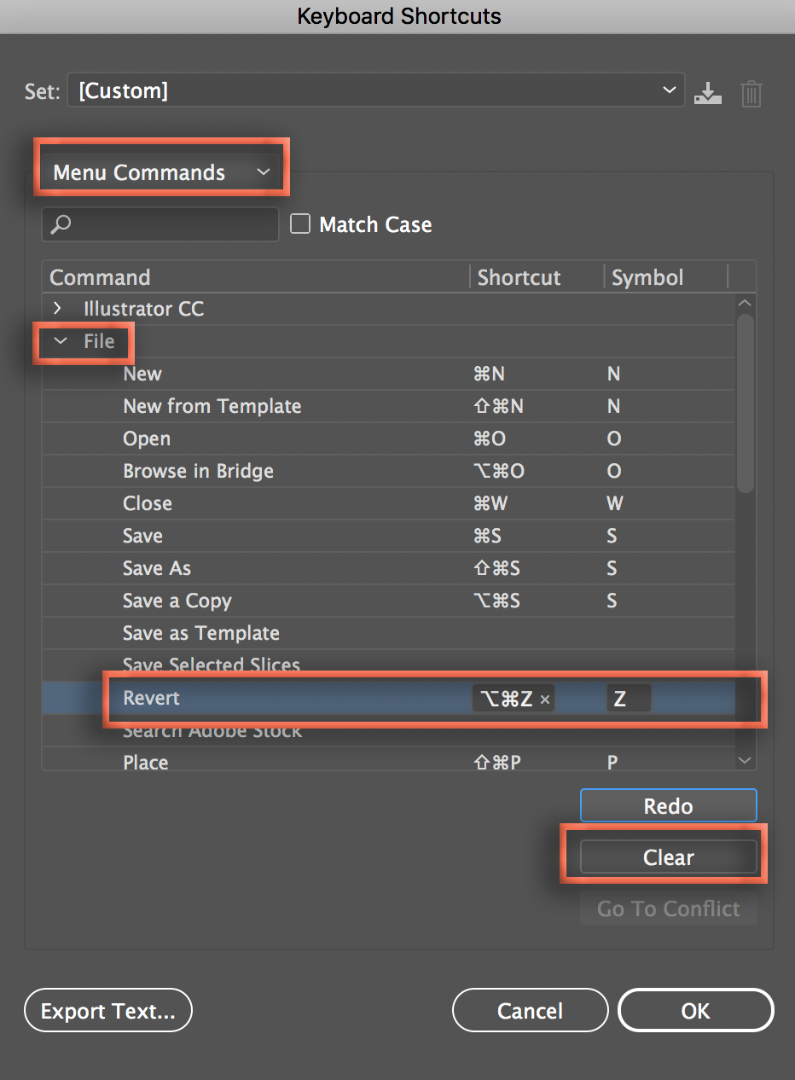Screen dimensions: 795x1080
Task: Enable the Match Case checkbox
Action: [x=300, y=225]
